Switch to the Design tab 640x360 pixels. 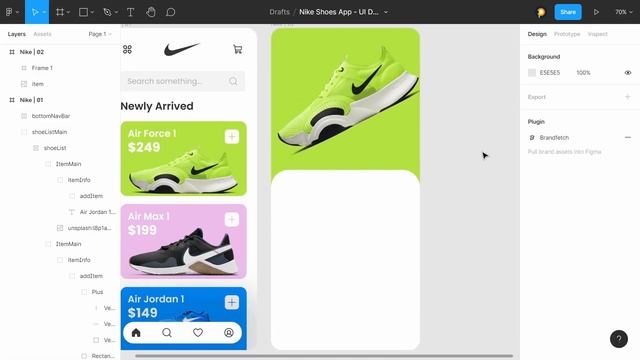(x=537, y=34)
